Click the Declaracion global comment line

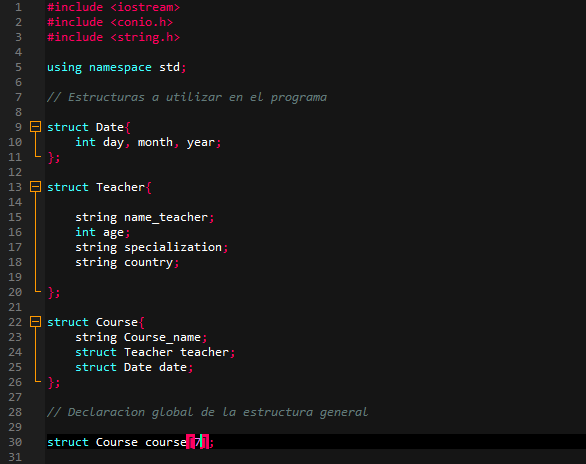pyautogui.click(x=207, y=412)
